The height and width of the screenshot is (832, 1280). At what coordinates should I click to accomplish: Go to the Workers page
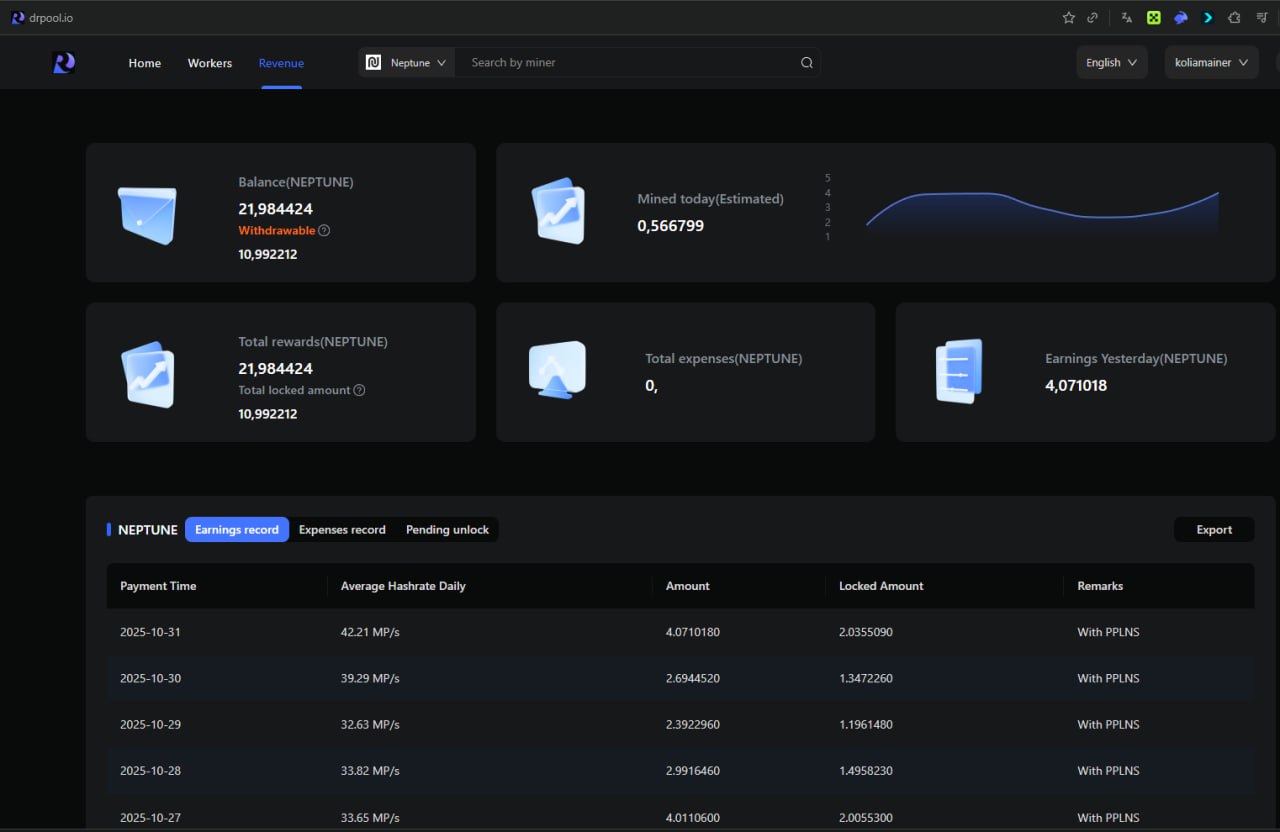[x=209, y=63]
